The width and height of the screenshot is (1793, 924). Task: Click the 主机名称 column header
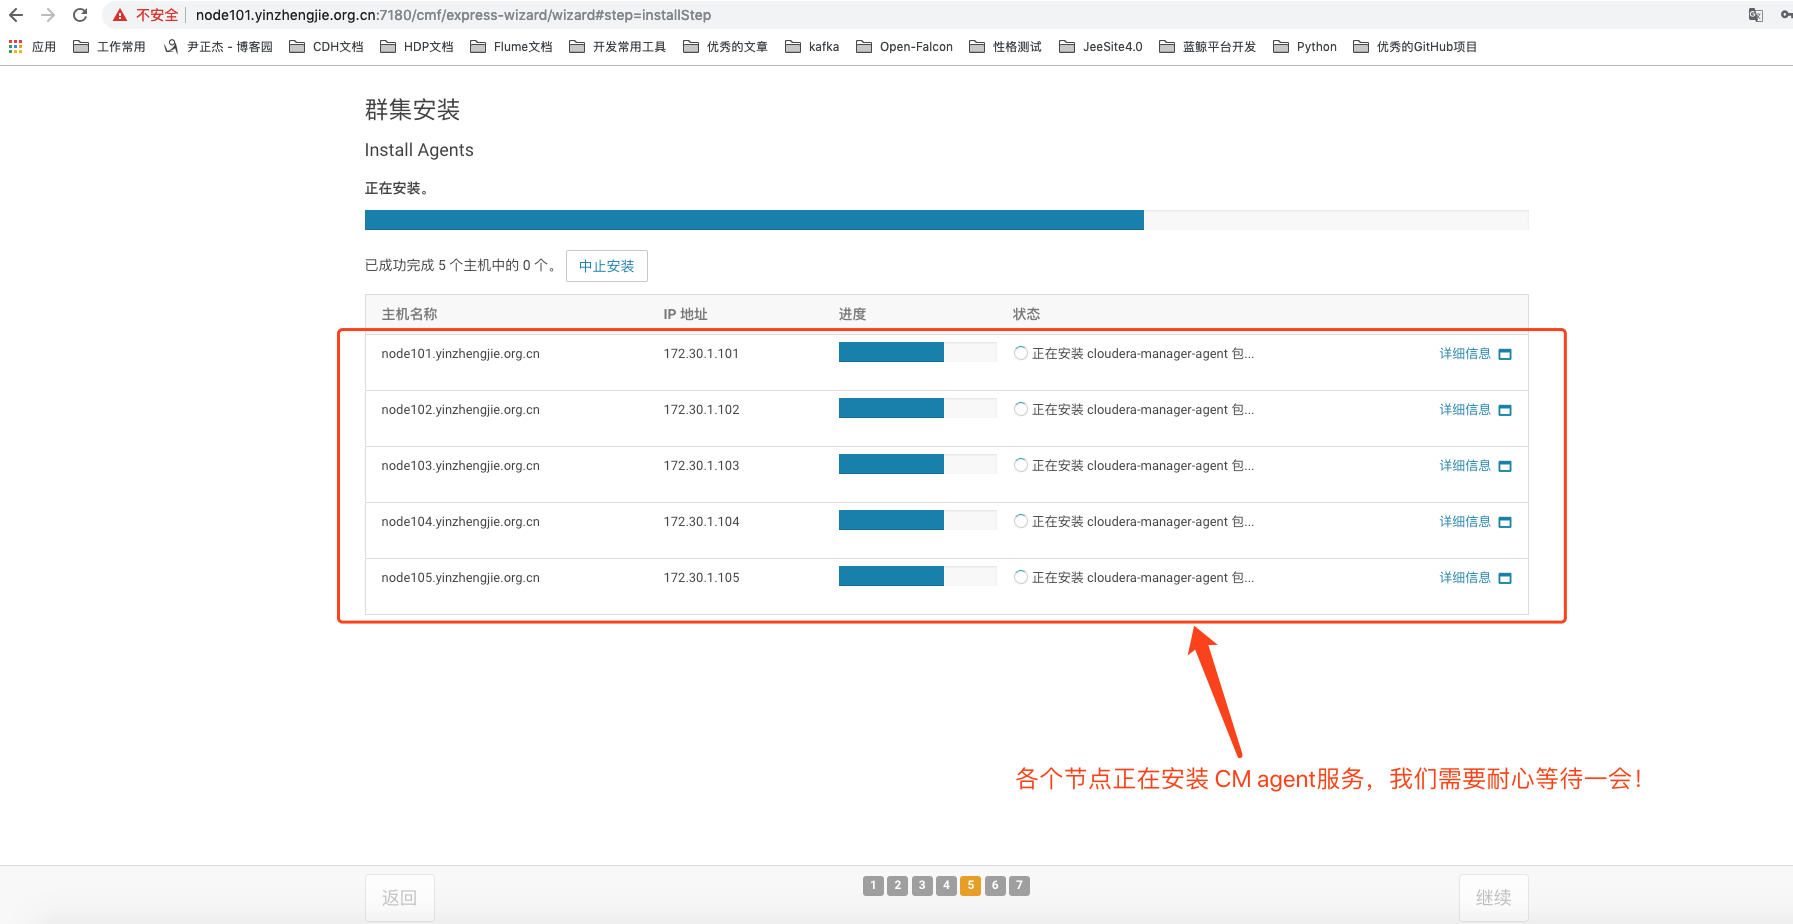pos(409,314)
